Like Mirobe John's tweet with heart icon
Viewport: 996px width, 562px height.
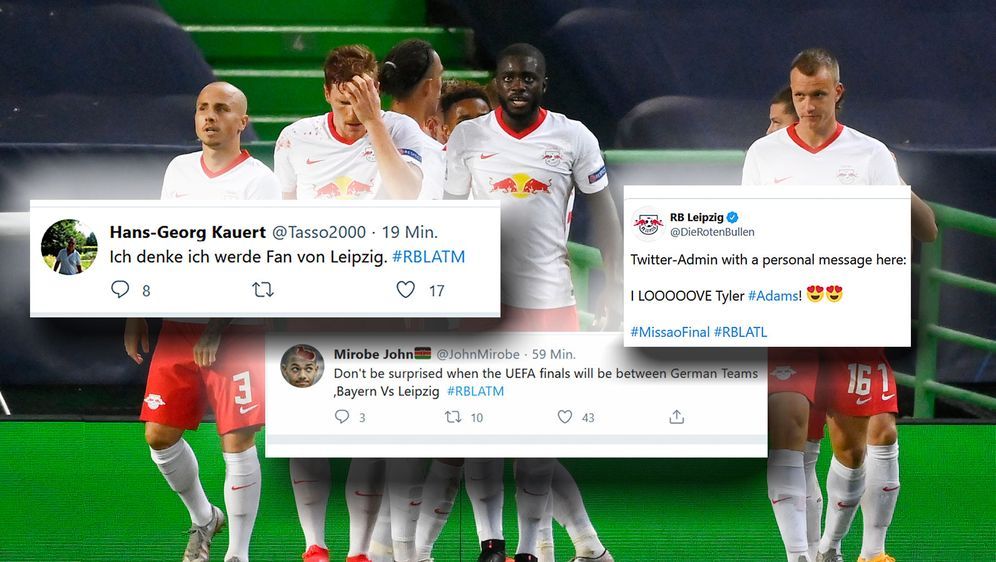coord(565,417)
